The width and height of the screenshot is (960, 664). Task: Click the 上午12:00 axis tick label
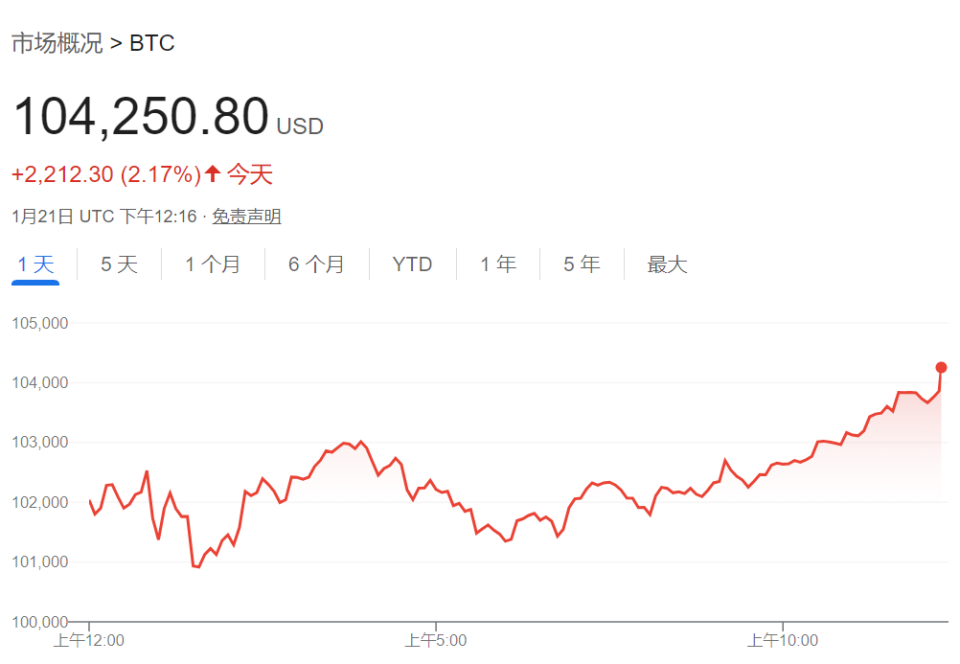[89, 640]
